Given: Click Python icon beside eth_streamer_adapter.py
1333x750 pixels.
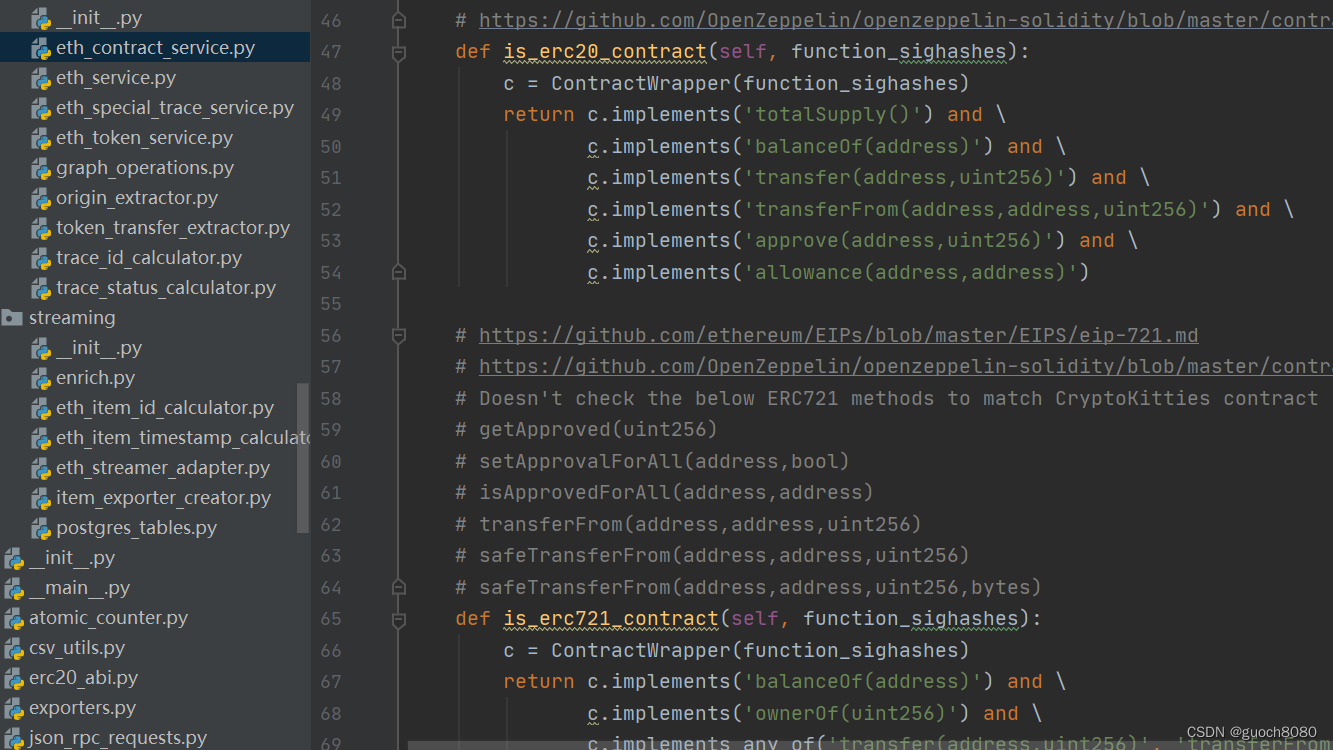Looking at the screenshot, I should (41, 468).
